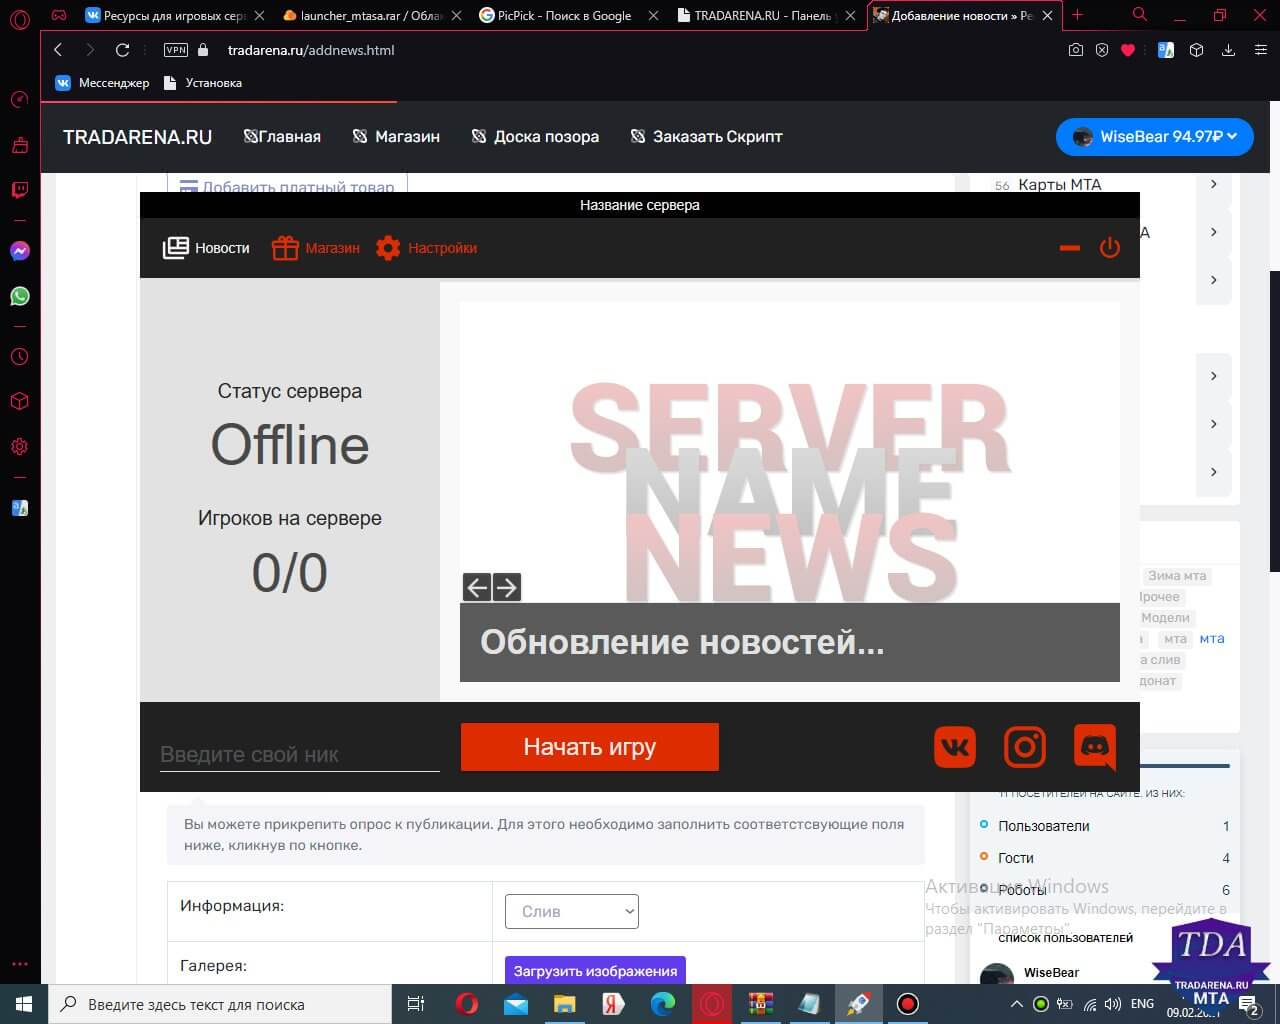Open the Discord icon link
This screenshot has height=1024, width=1280.
coord(1095,747)
